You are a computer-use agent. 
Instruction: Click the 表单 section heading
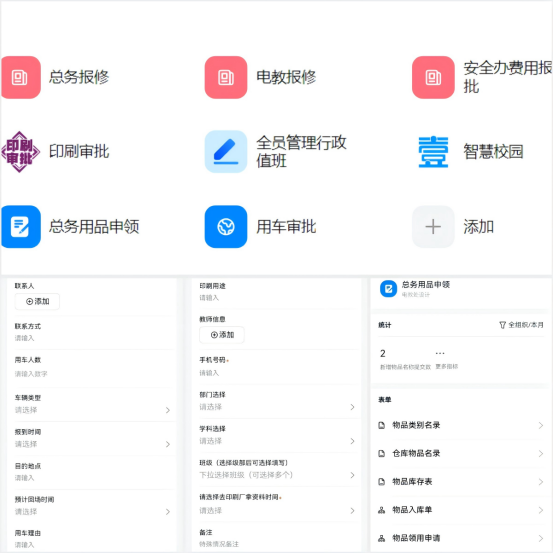(x=384, y=400)
